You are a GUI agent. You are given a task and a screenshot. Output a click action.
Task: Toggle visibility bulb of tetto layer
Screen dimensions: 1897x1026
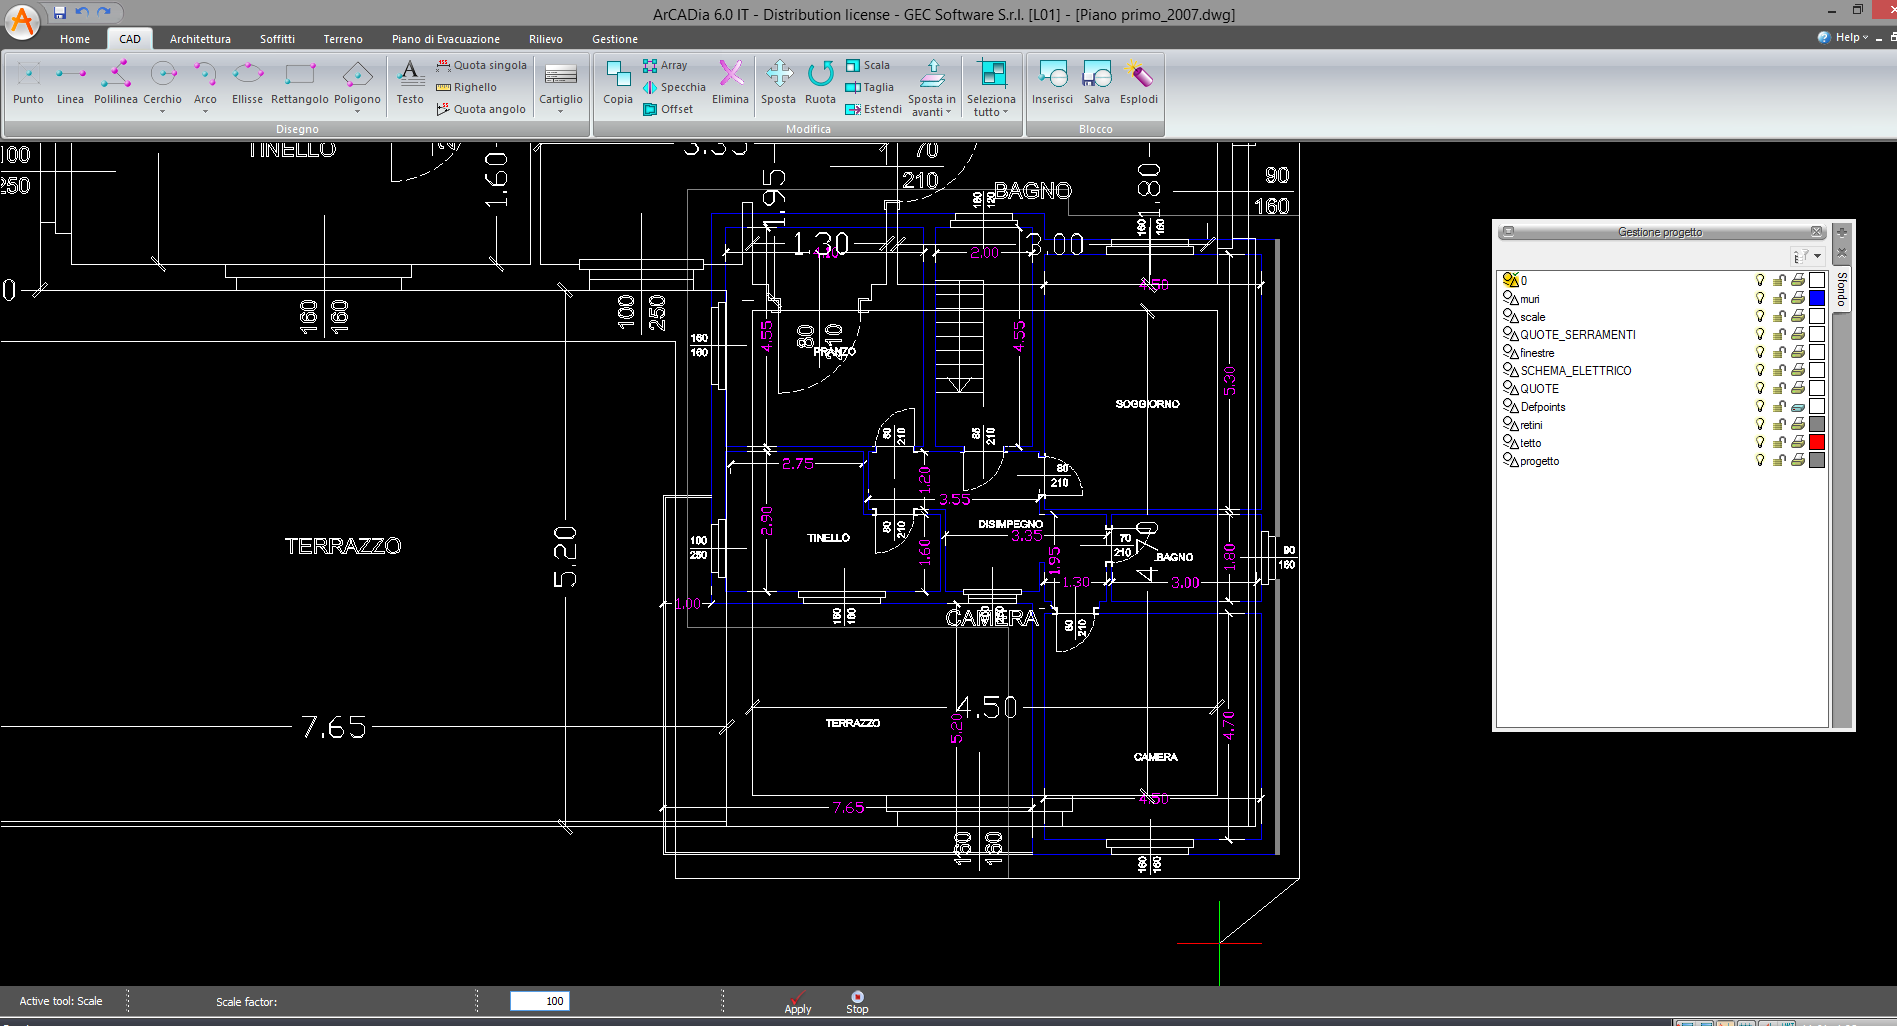(1760, 443)
